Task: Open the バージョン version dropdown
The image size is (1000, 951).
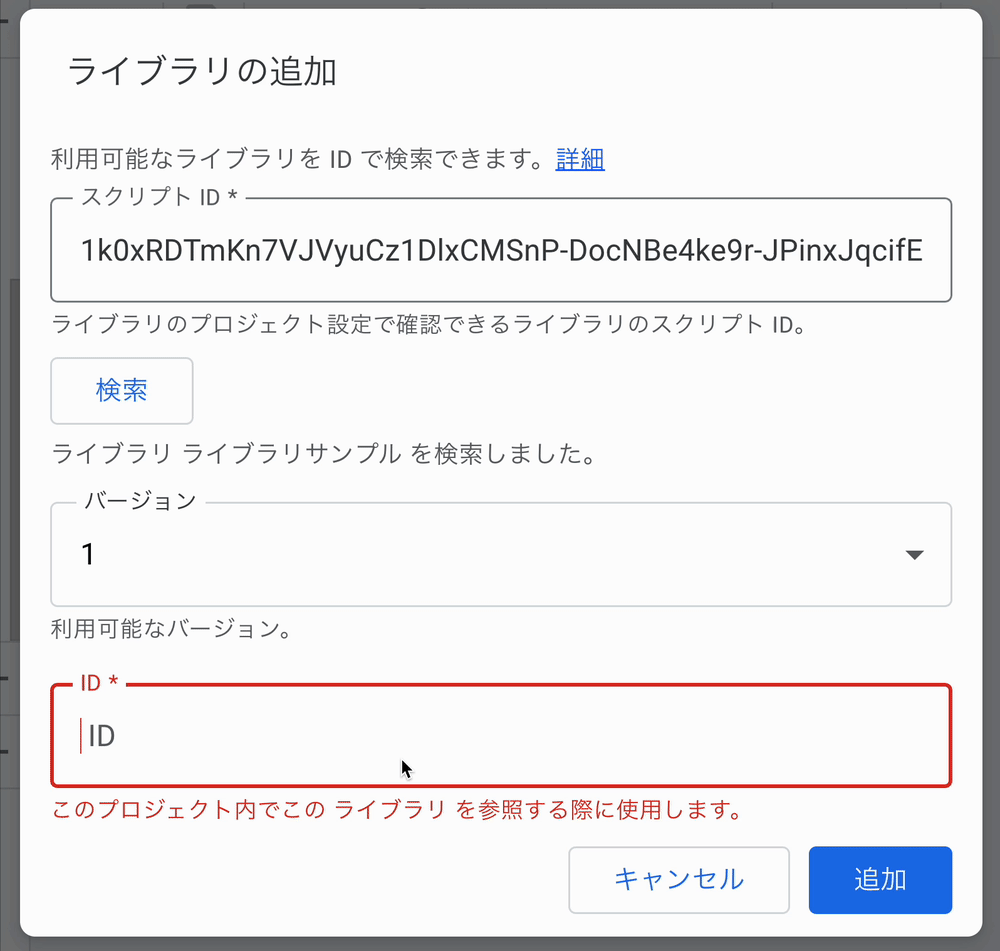Action: point(501,554)
